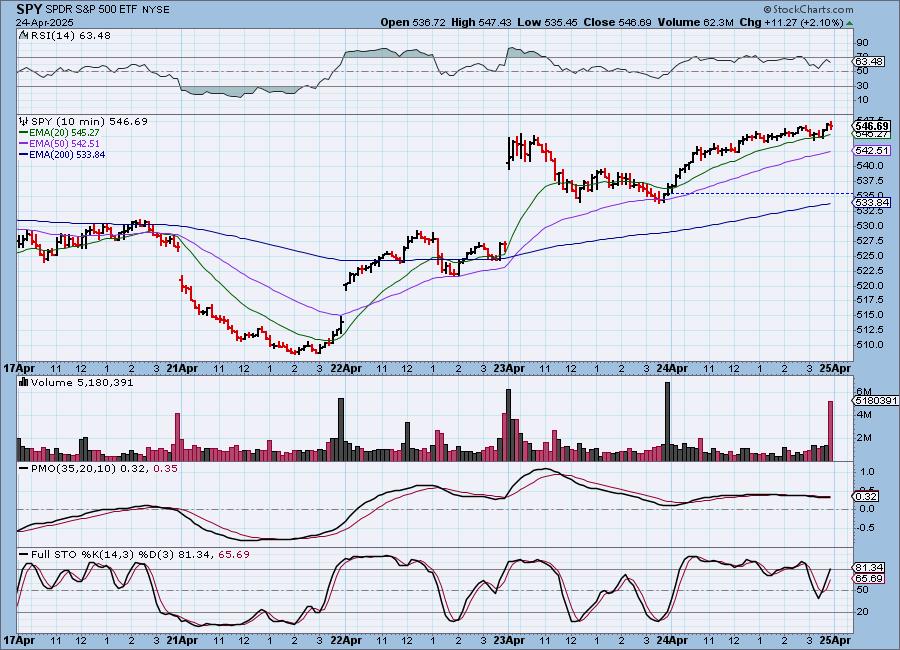This screenshot has width=900, height=650.
Task: Click the purple EMA(50) legend line swatch
Action: 24,144
